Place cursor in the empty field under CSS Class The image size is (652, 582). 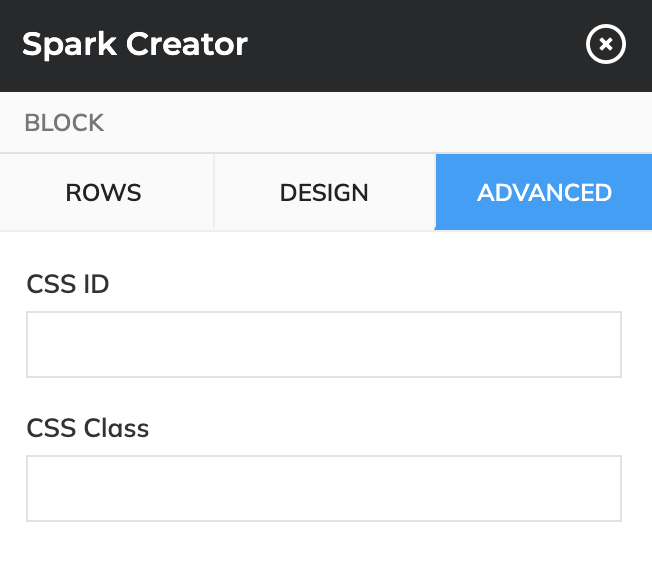point(324,488)
